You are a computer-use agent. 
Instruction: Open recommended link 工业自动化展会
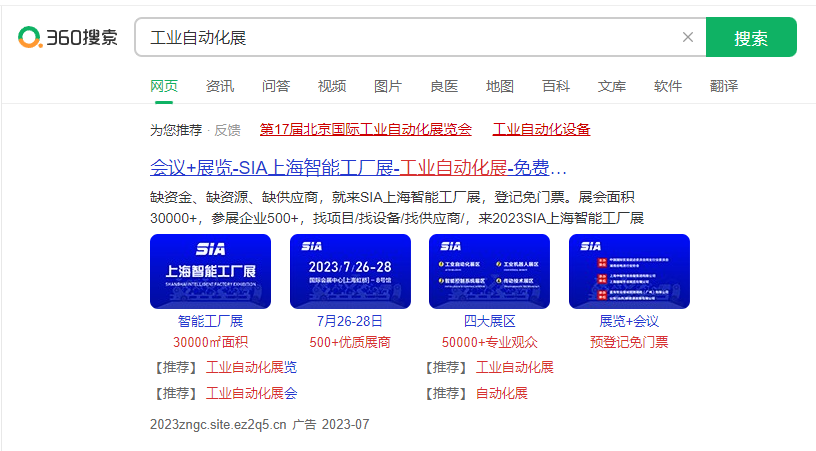pos(251,393)
